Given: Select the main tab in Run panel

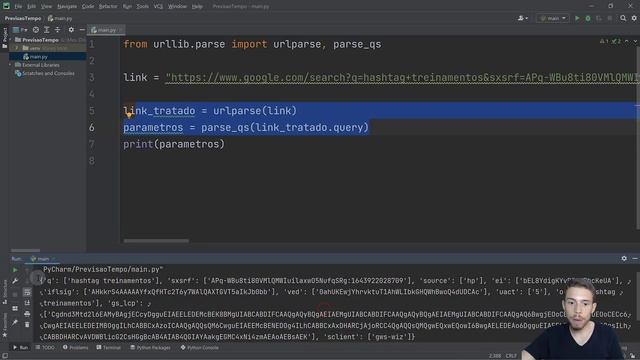Looking at the screenshot, I should click(42, 259).
